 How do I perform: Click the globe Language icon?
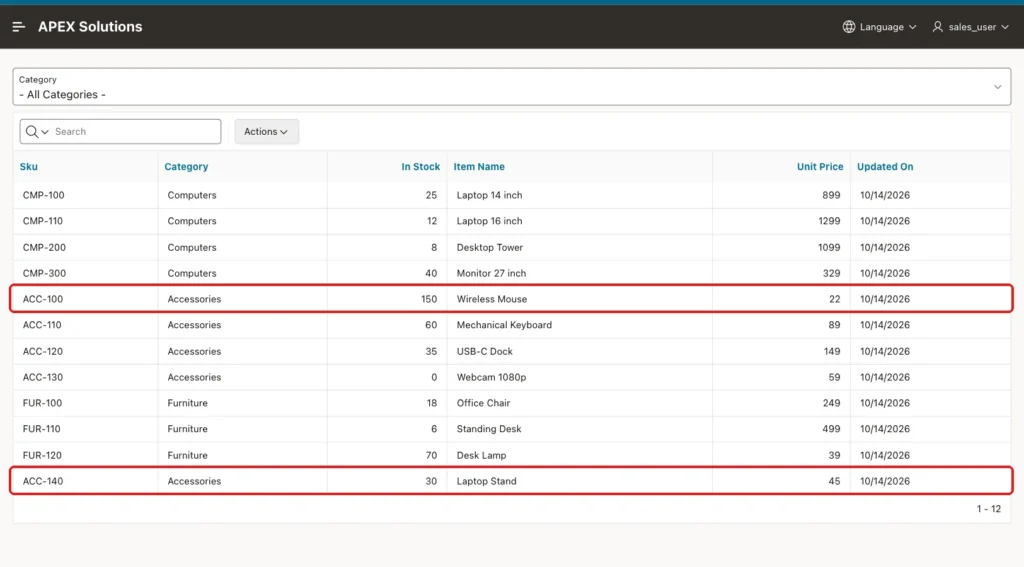848,27
